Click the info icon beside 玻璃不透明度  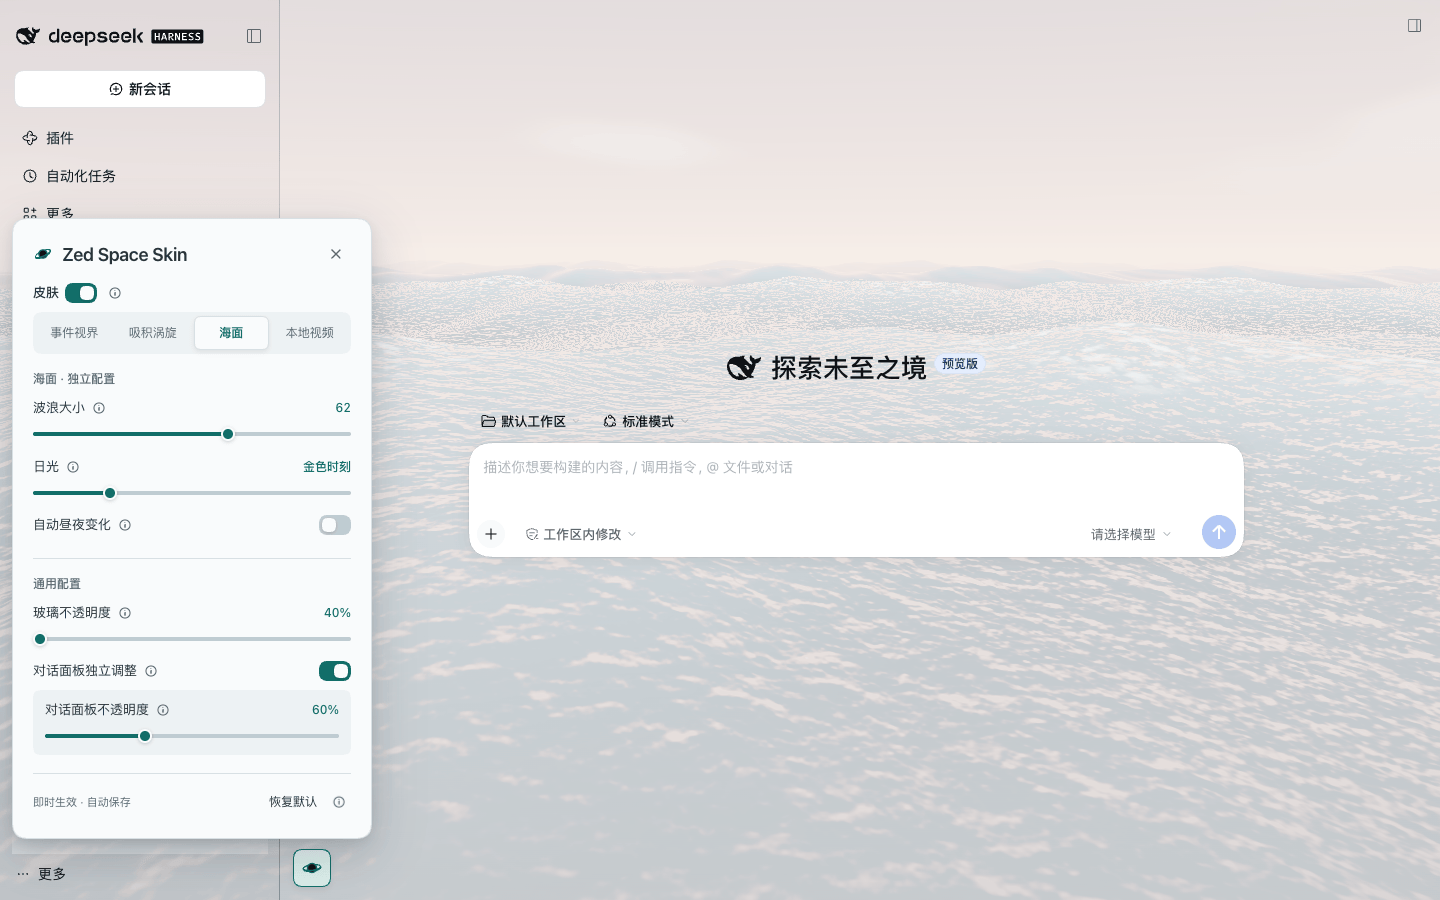125,613
